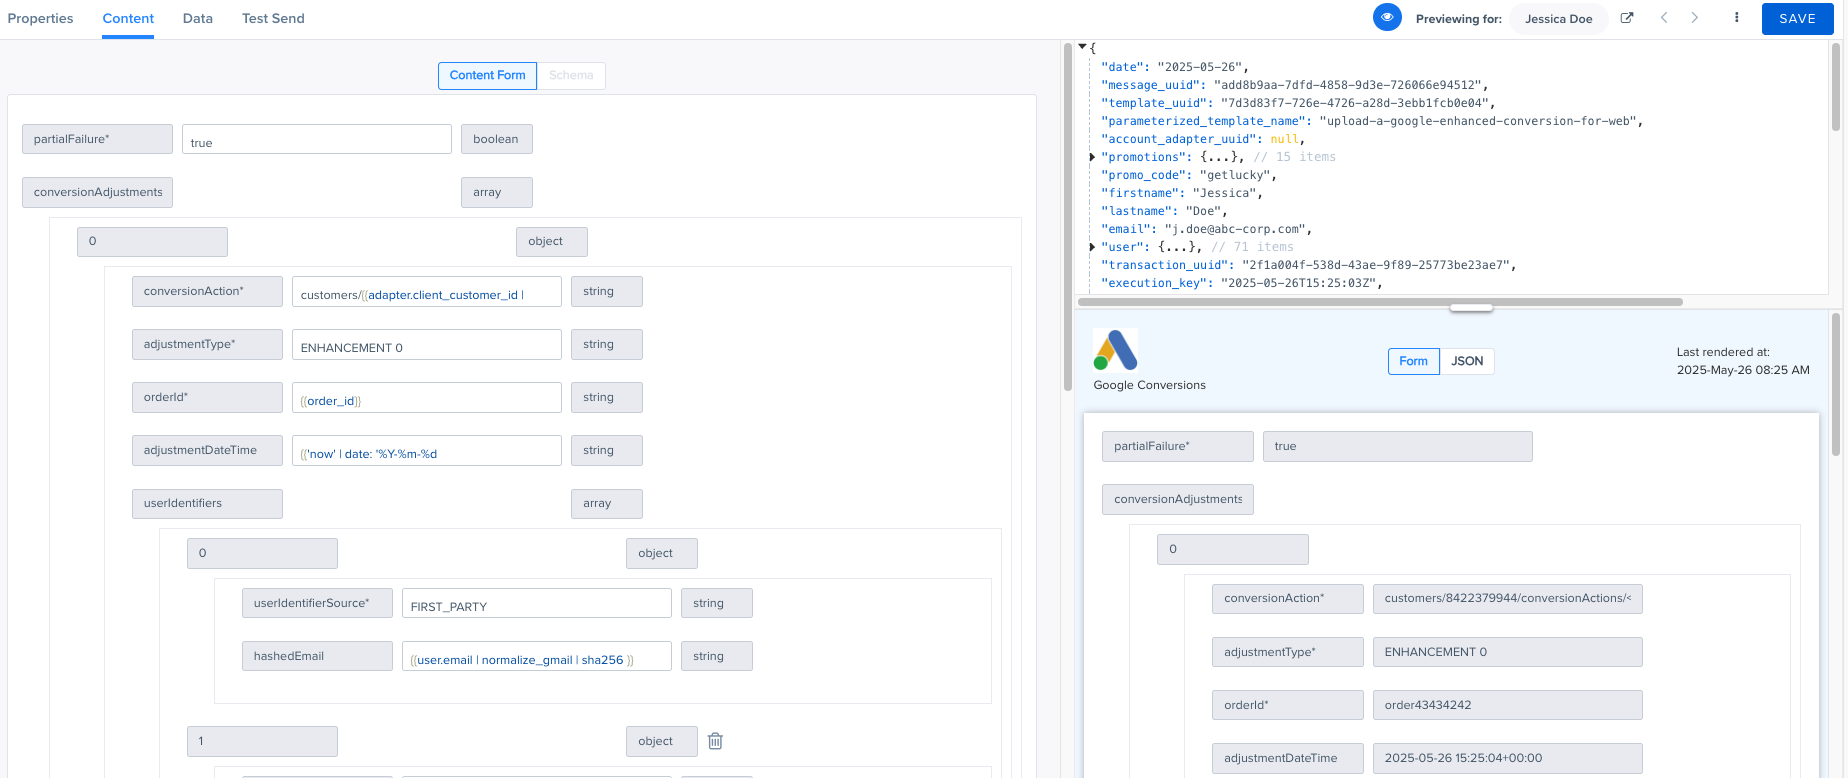Switch preview to JSON view

[1467, 361]
